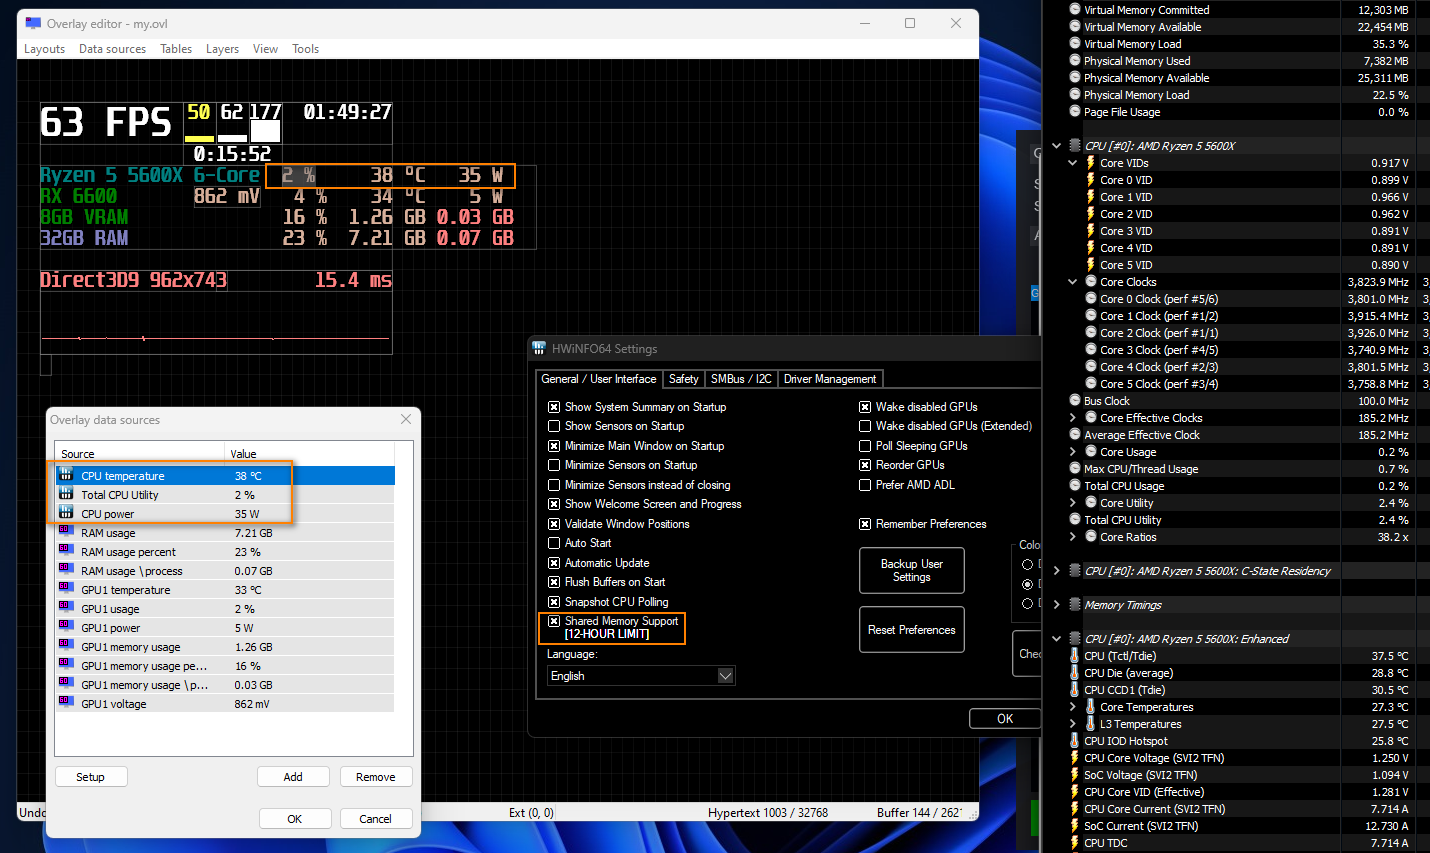Collapse the Core VIDs tree node

point(1073,163)
